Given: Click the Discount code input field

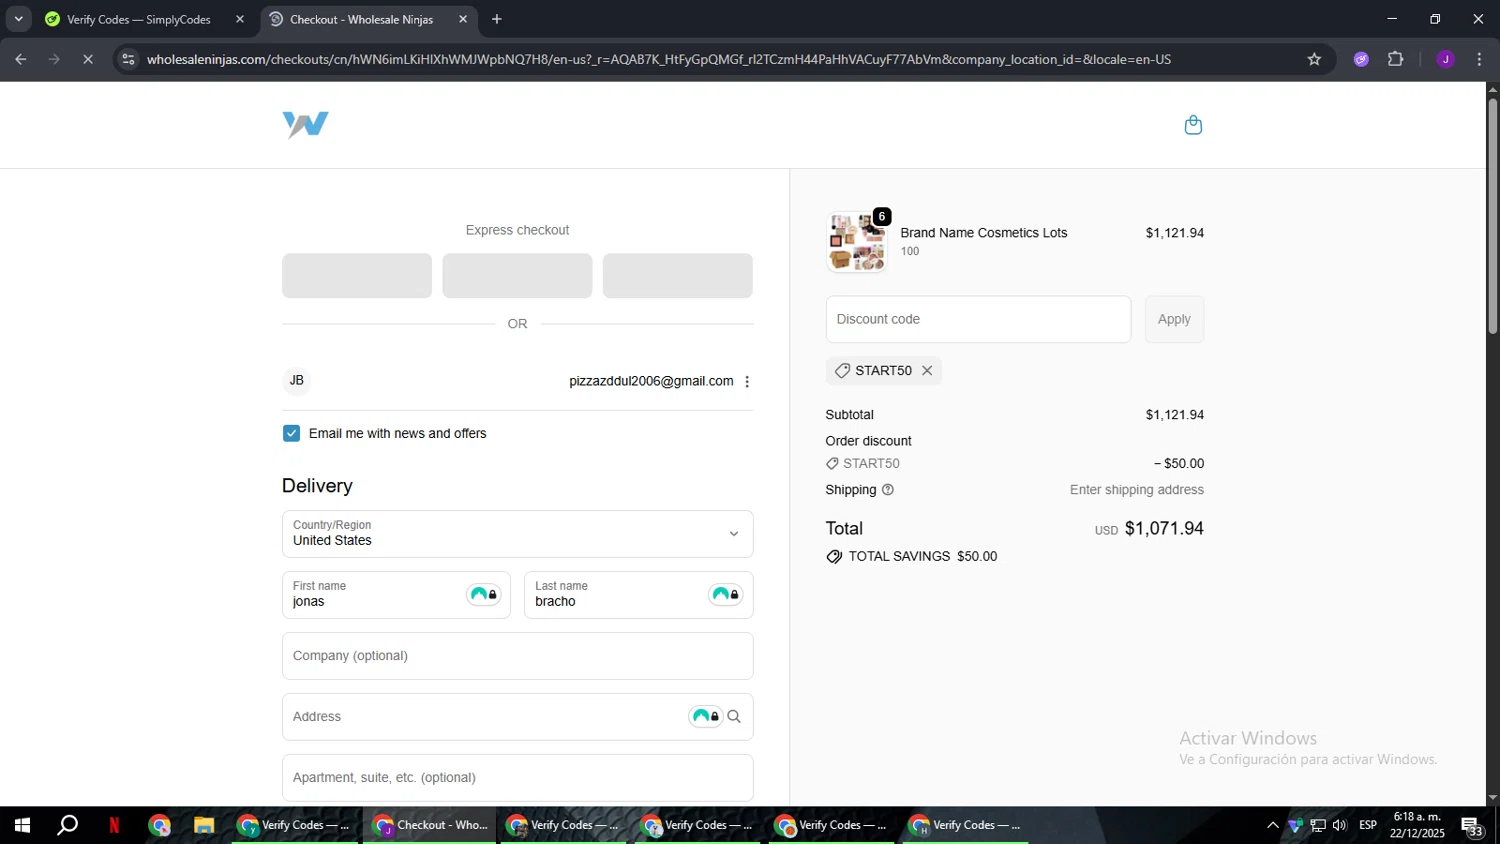Looking at the screenshot, I should click(978, 319).
